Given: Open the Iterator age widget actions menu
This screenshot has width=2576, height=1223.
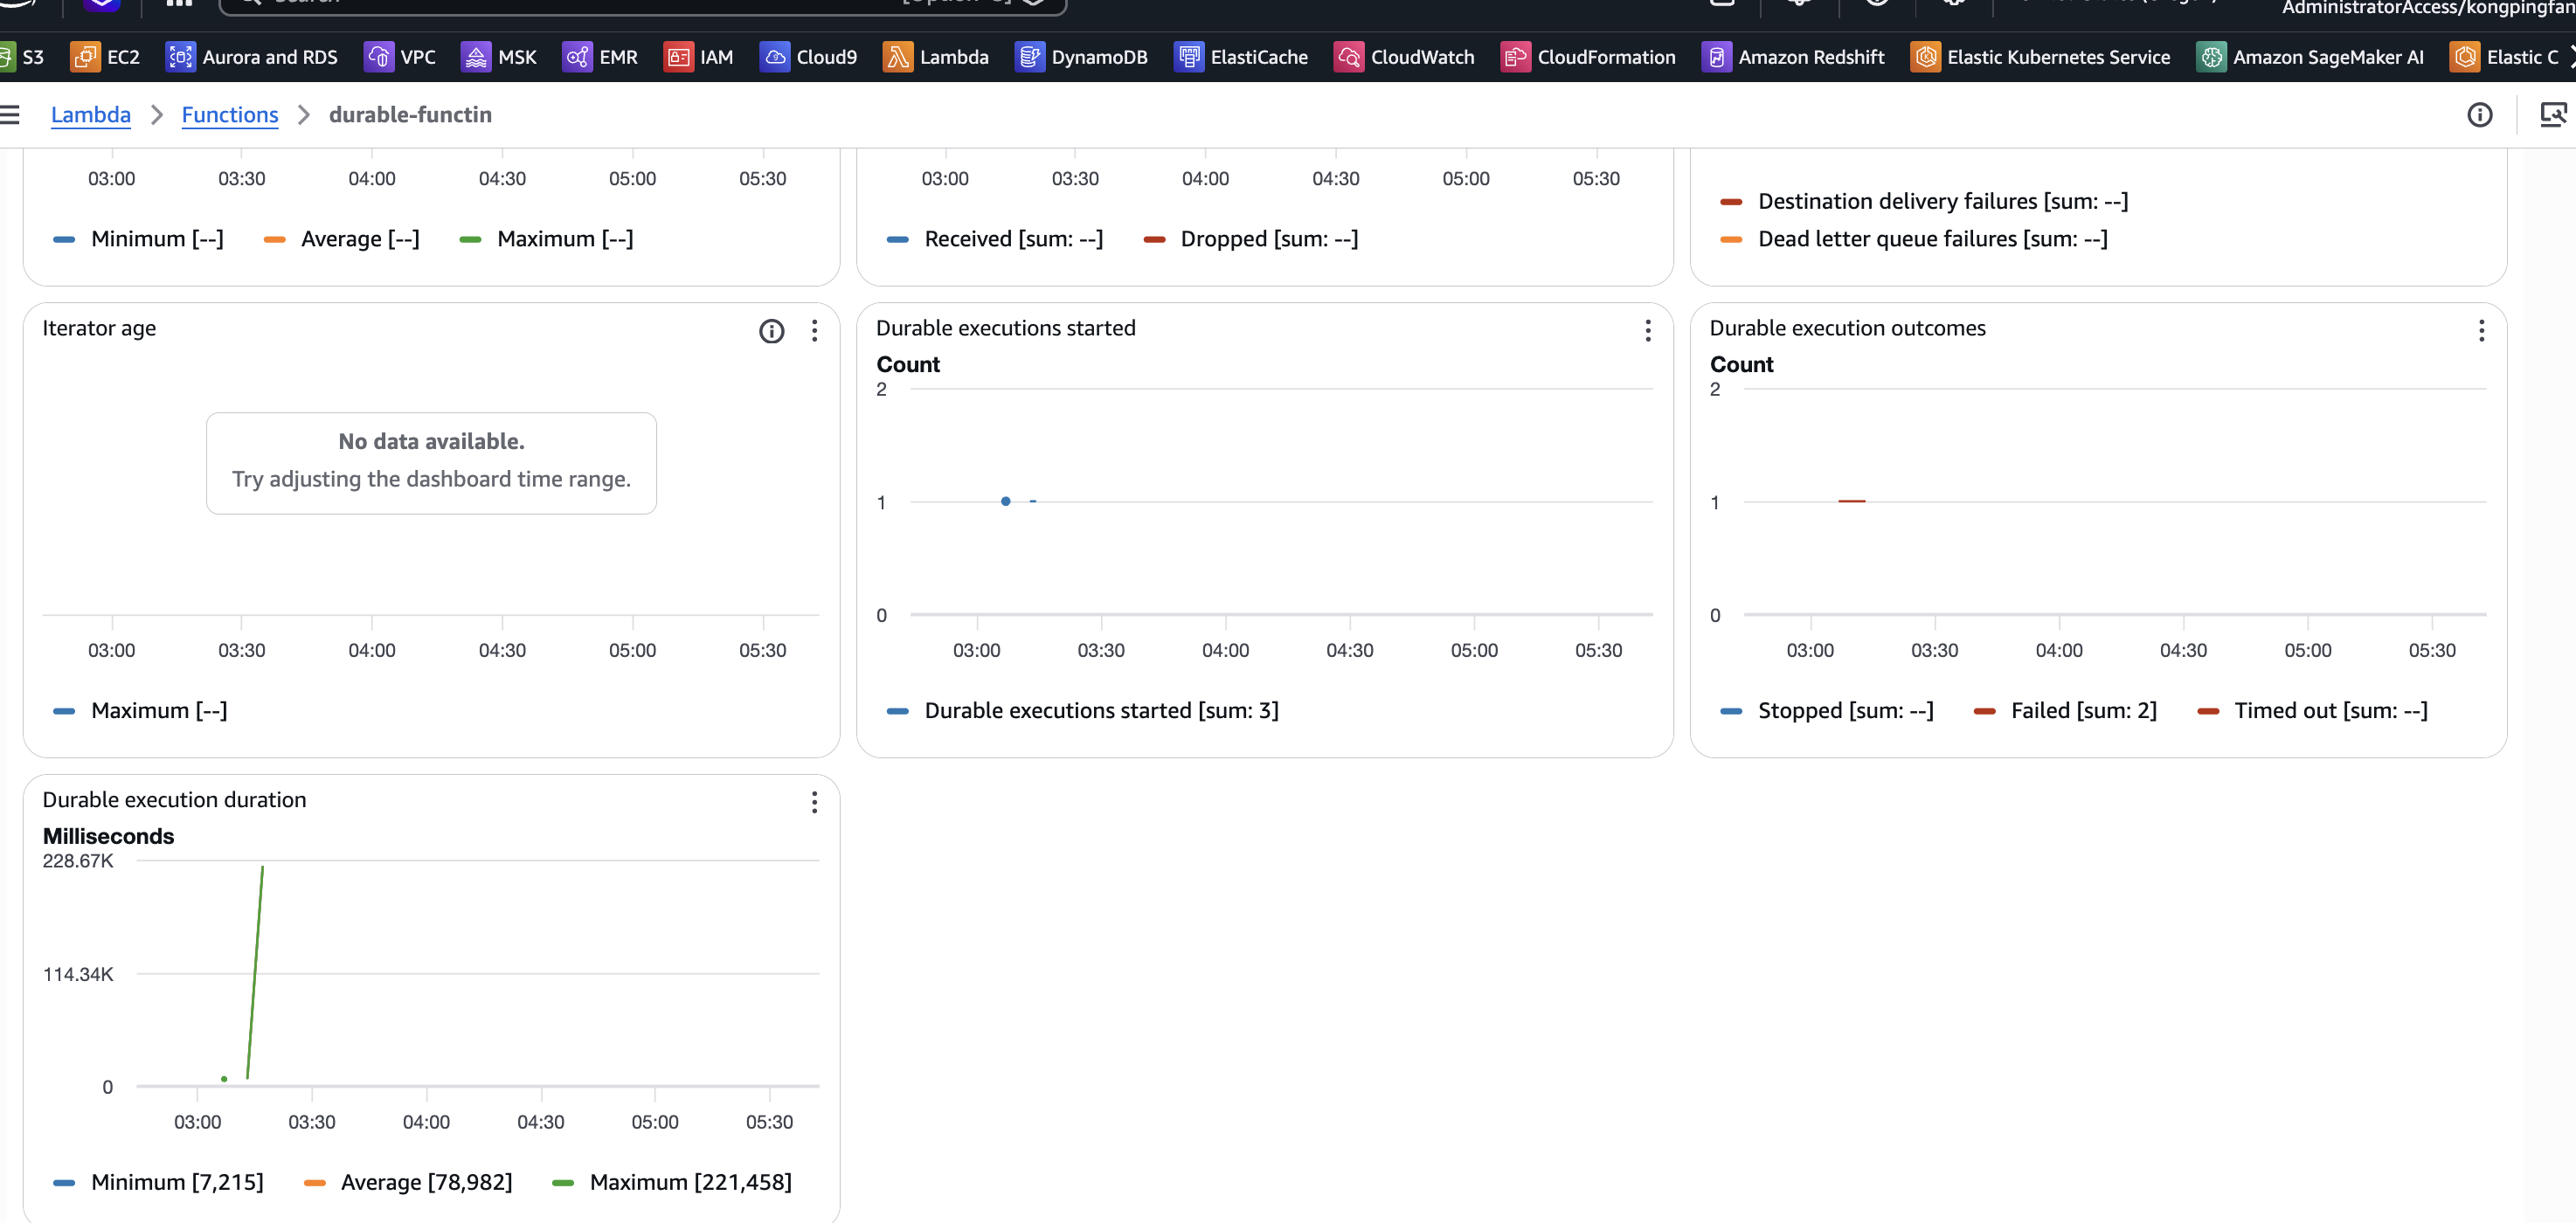Looking at the screenshot, I should [x=815, y=331].
